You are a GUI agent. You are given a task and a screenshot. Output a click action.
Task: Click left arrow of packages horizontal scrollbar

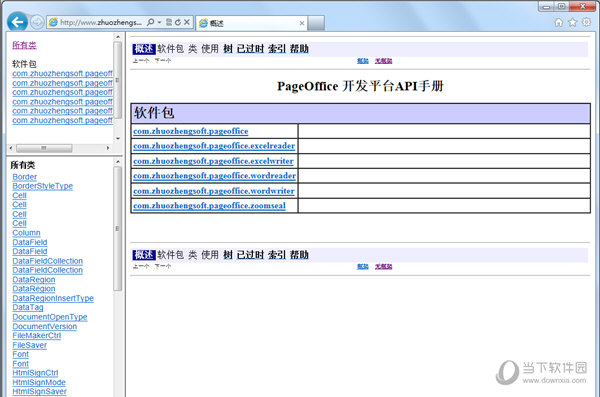(x=11, y=148)
